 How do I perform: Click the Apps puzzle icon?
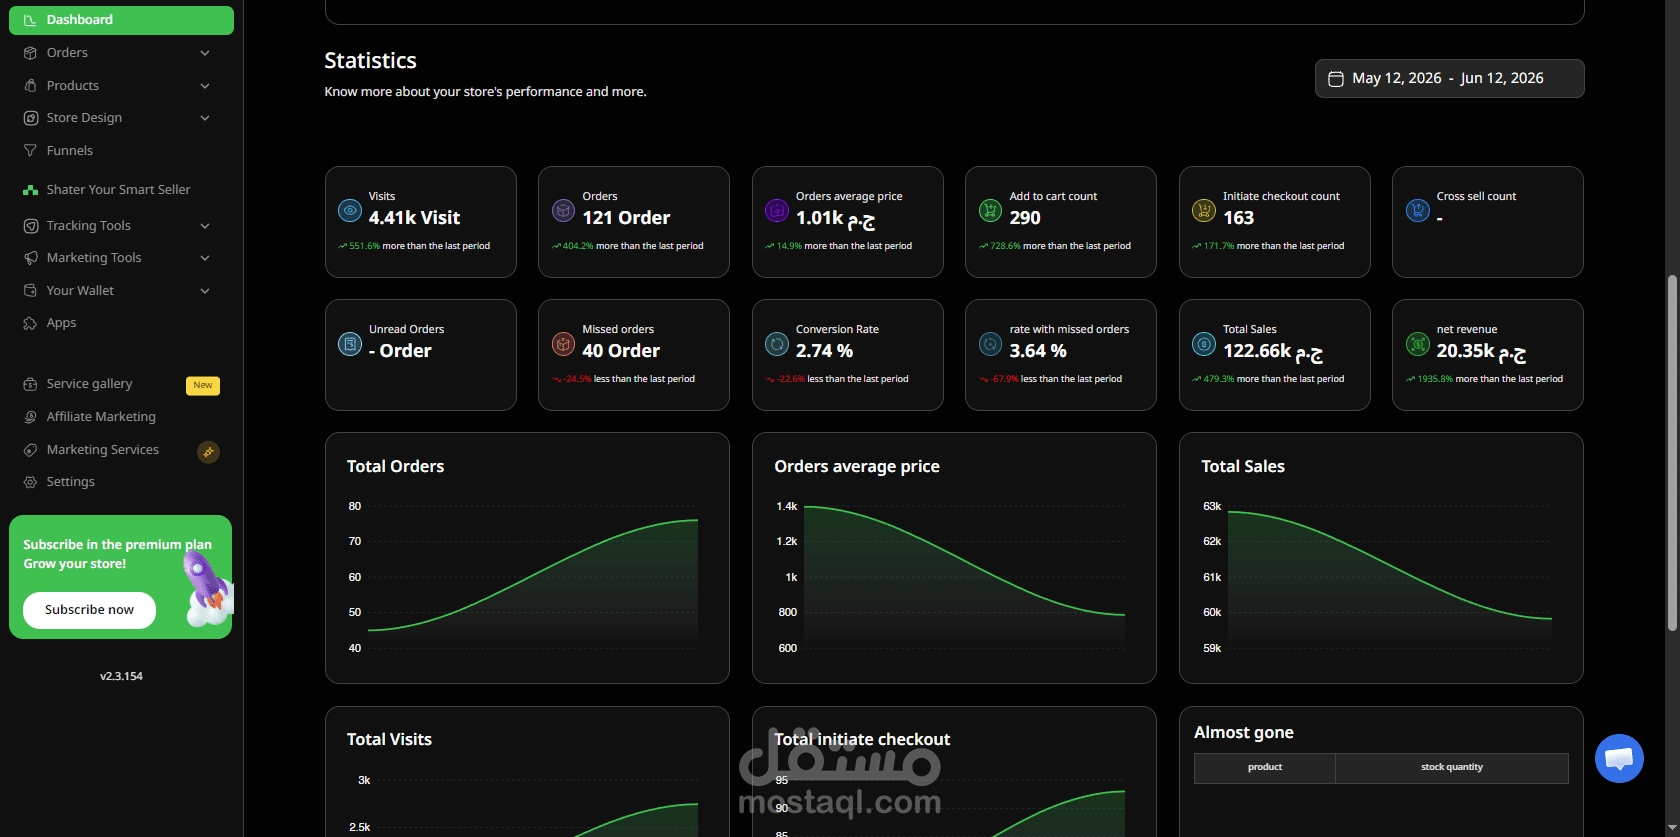click(x=30, y=323)
